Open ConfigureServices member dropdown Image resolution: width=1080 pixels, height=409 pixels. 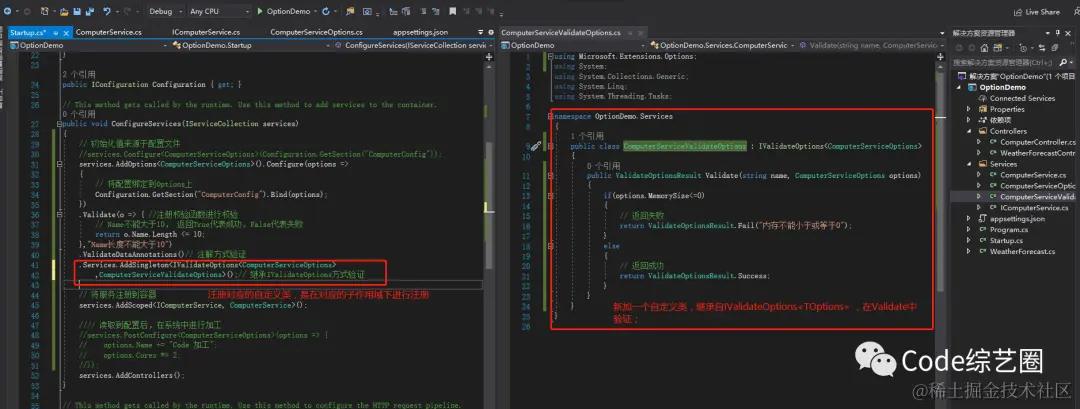413,45
